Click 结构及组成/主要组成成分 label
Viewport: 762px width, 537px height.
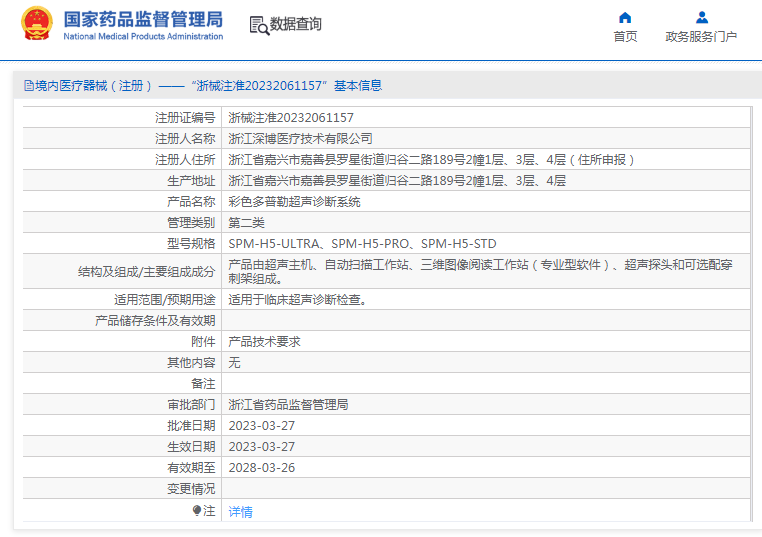(x=147, y=272)
